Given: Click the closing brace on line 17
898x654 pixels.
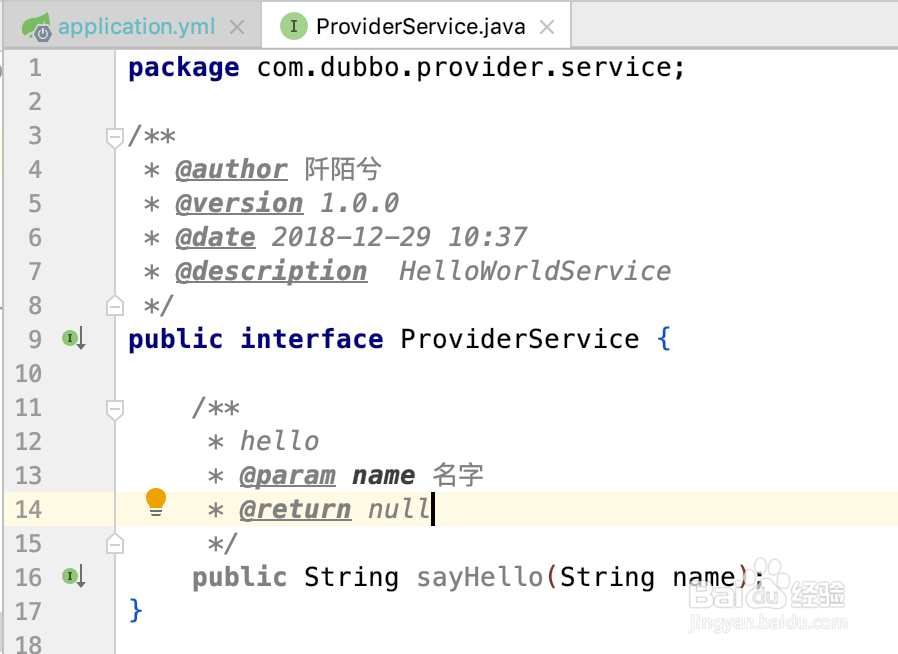Looking at the screenshot, I should click(136, 610).
